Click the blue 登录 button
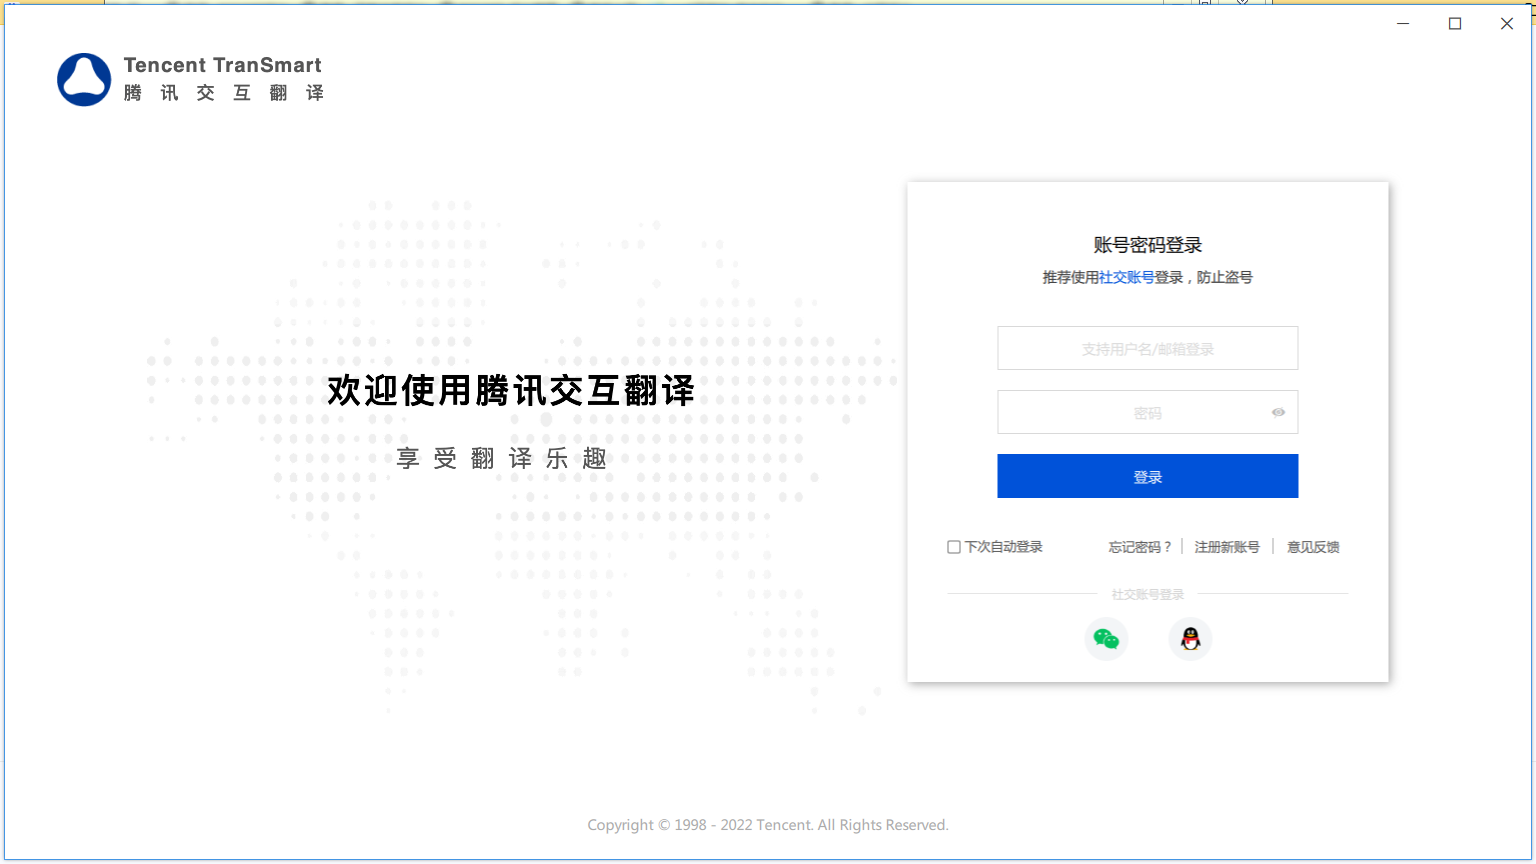Screen dimensions: 1536x864 [1148, 476]
